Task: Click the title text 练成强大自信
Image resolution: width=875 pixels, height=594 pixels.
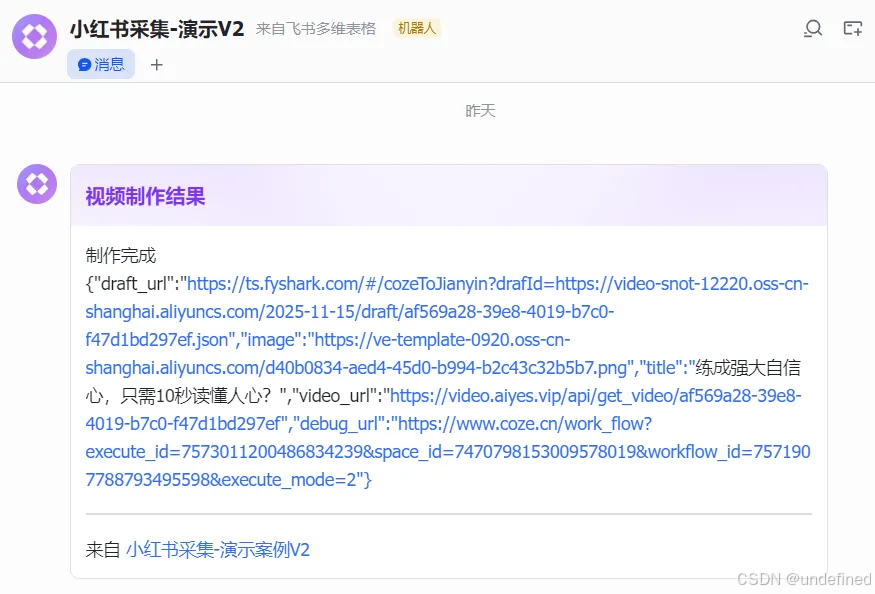Action: click(x=748, y=367)
